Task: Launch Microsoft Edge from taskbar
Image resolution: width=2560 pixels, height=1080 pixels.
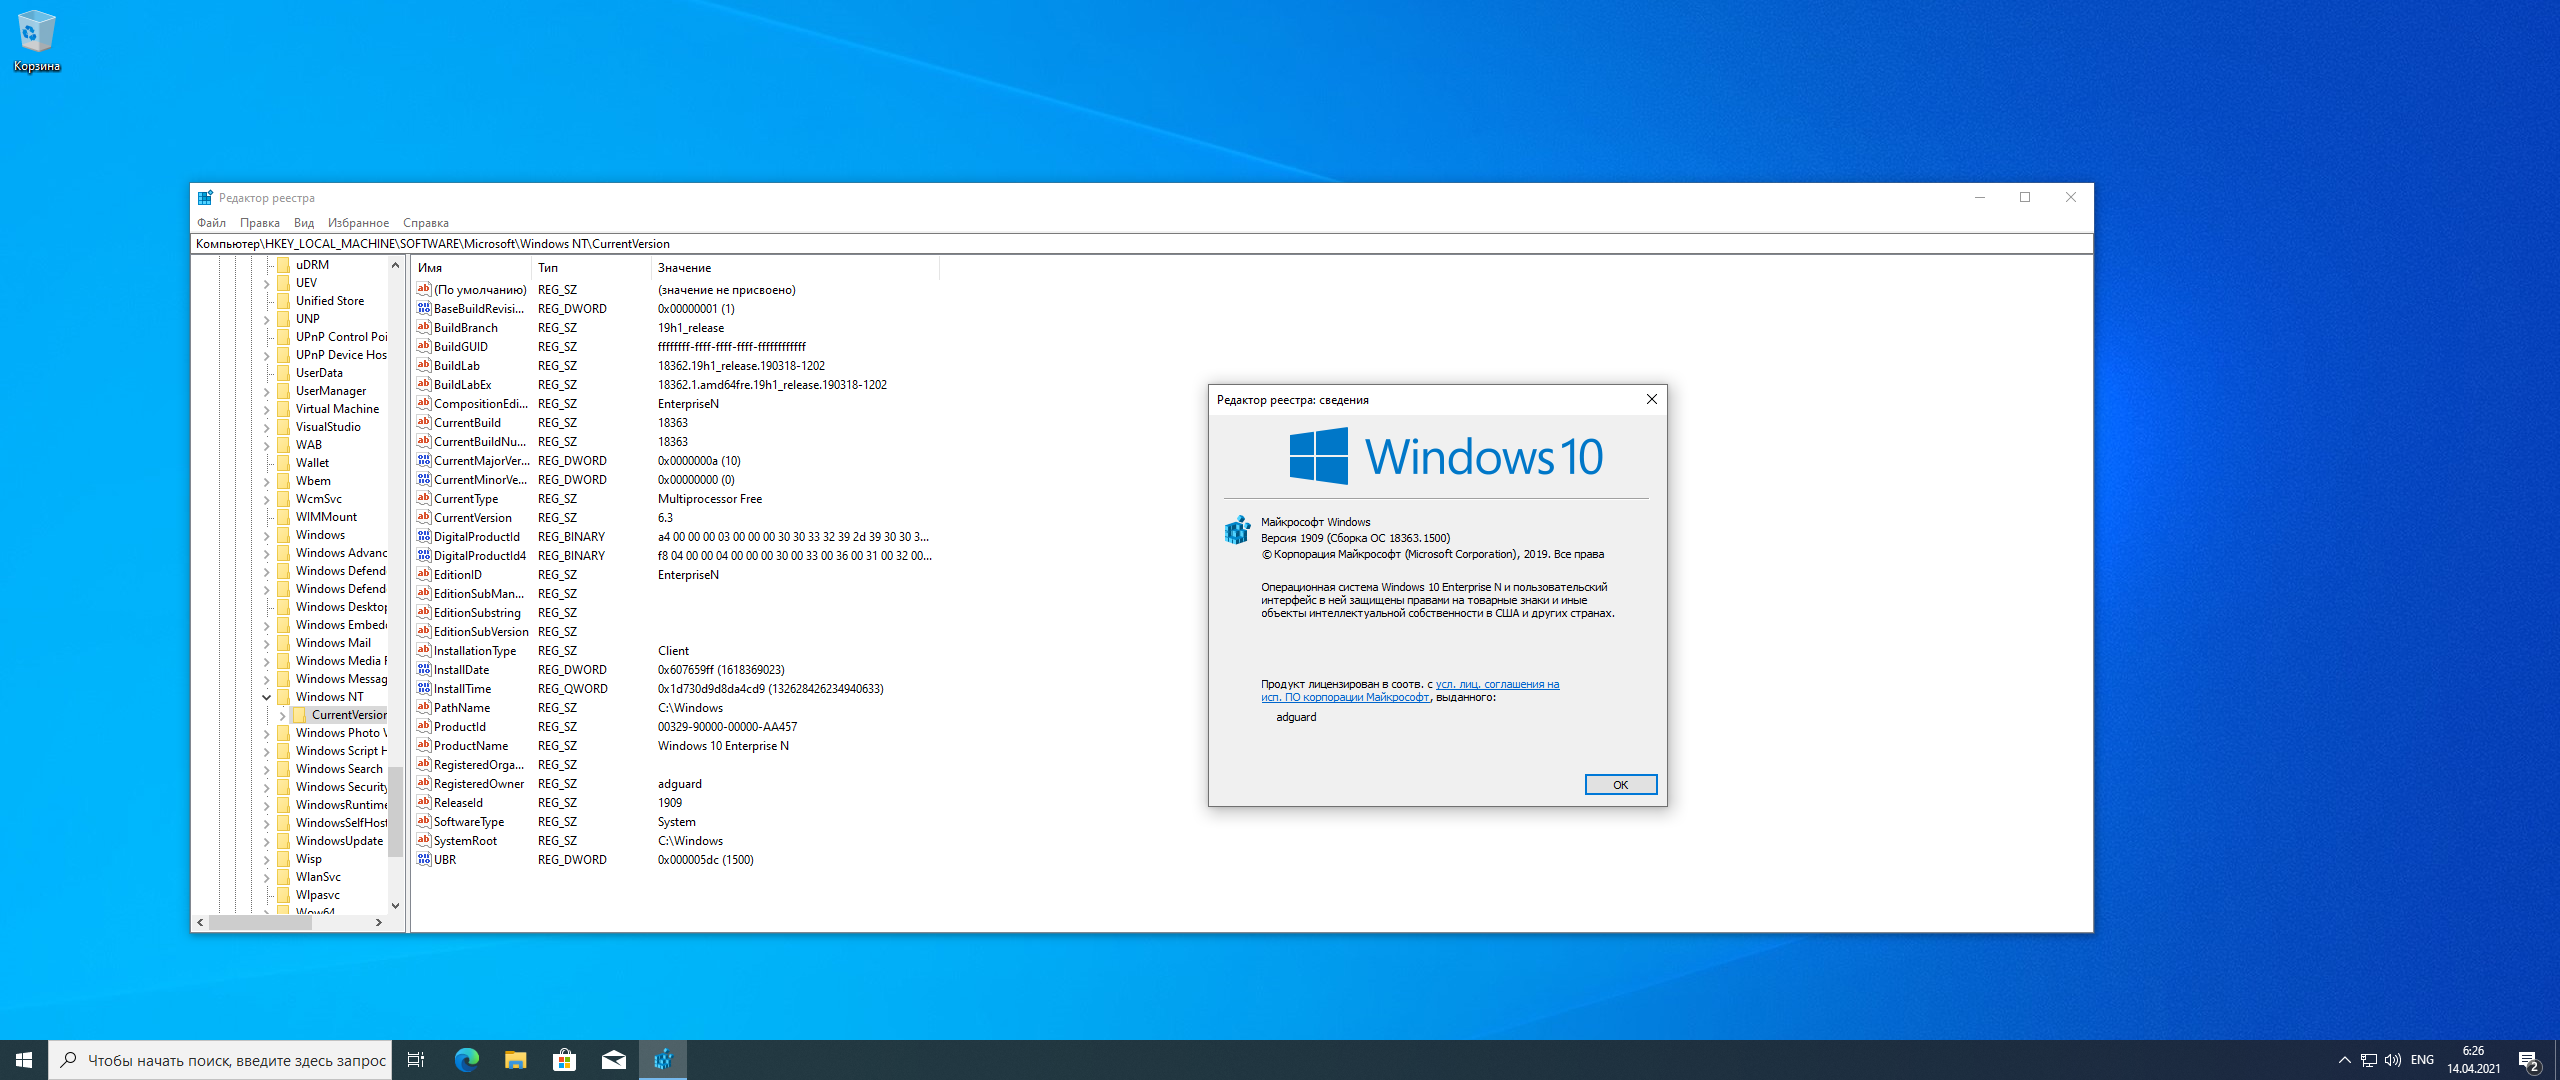Action: [467, 1060]
